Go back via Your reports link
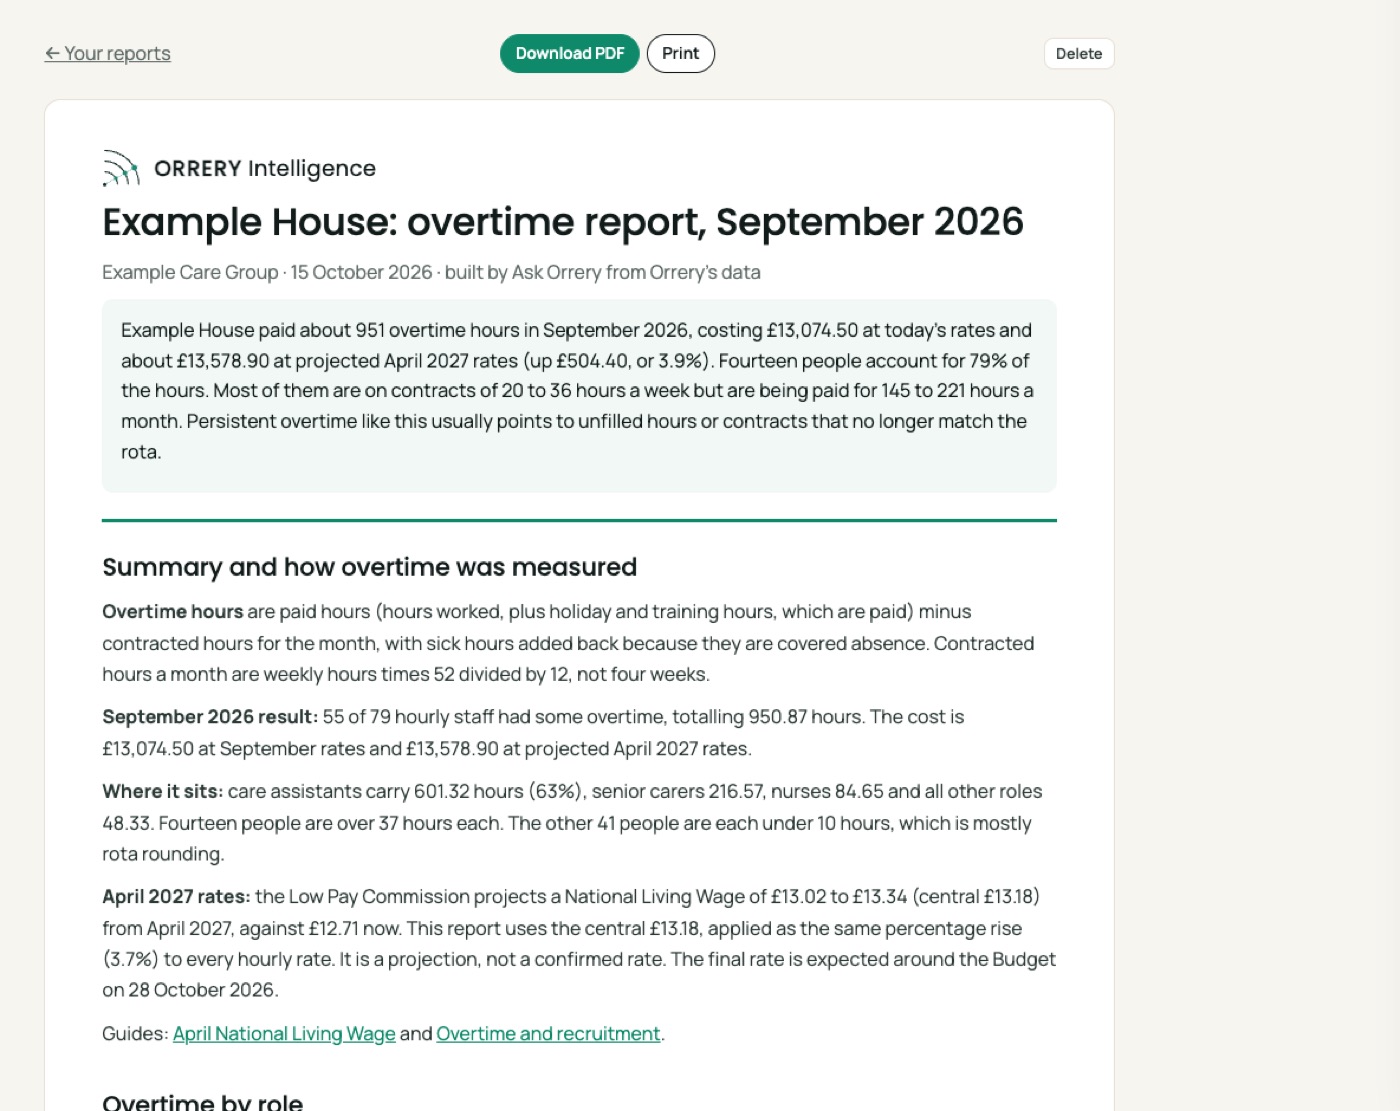The height and width of the screenshot is (1111, 1400). coord(107,54)
